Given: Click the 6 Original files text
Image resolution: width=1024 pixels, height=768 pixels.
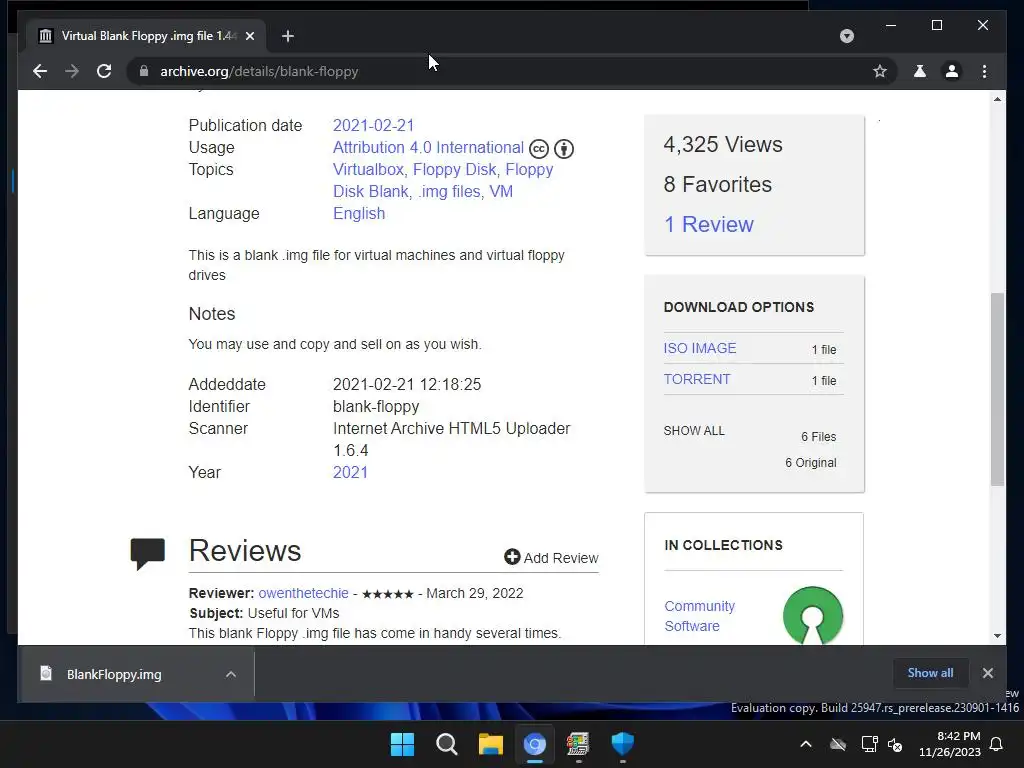Looking at the screenshot, I should (810, 462).
